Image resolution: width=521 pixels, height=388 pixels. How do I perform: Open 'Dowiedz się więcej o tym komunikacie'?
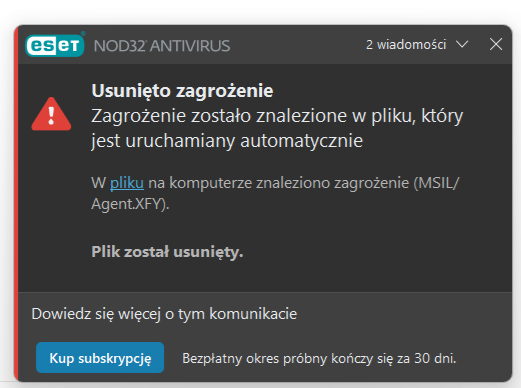pyautogui.click(x=164, y=314)
